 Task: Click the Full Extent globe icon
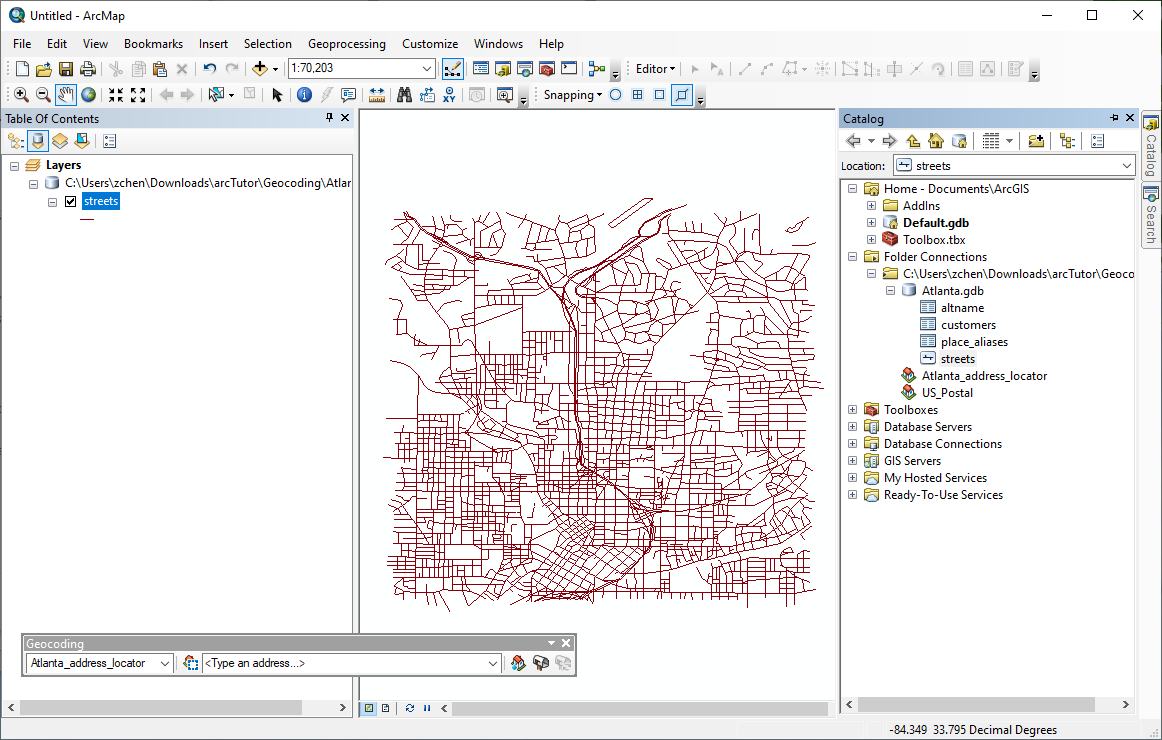pos(88,95)
